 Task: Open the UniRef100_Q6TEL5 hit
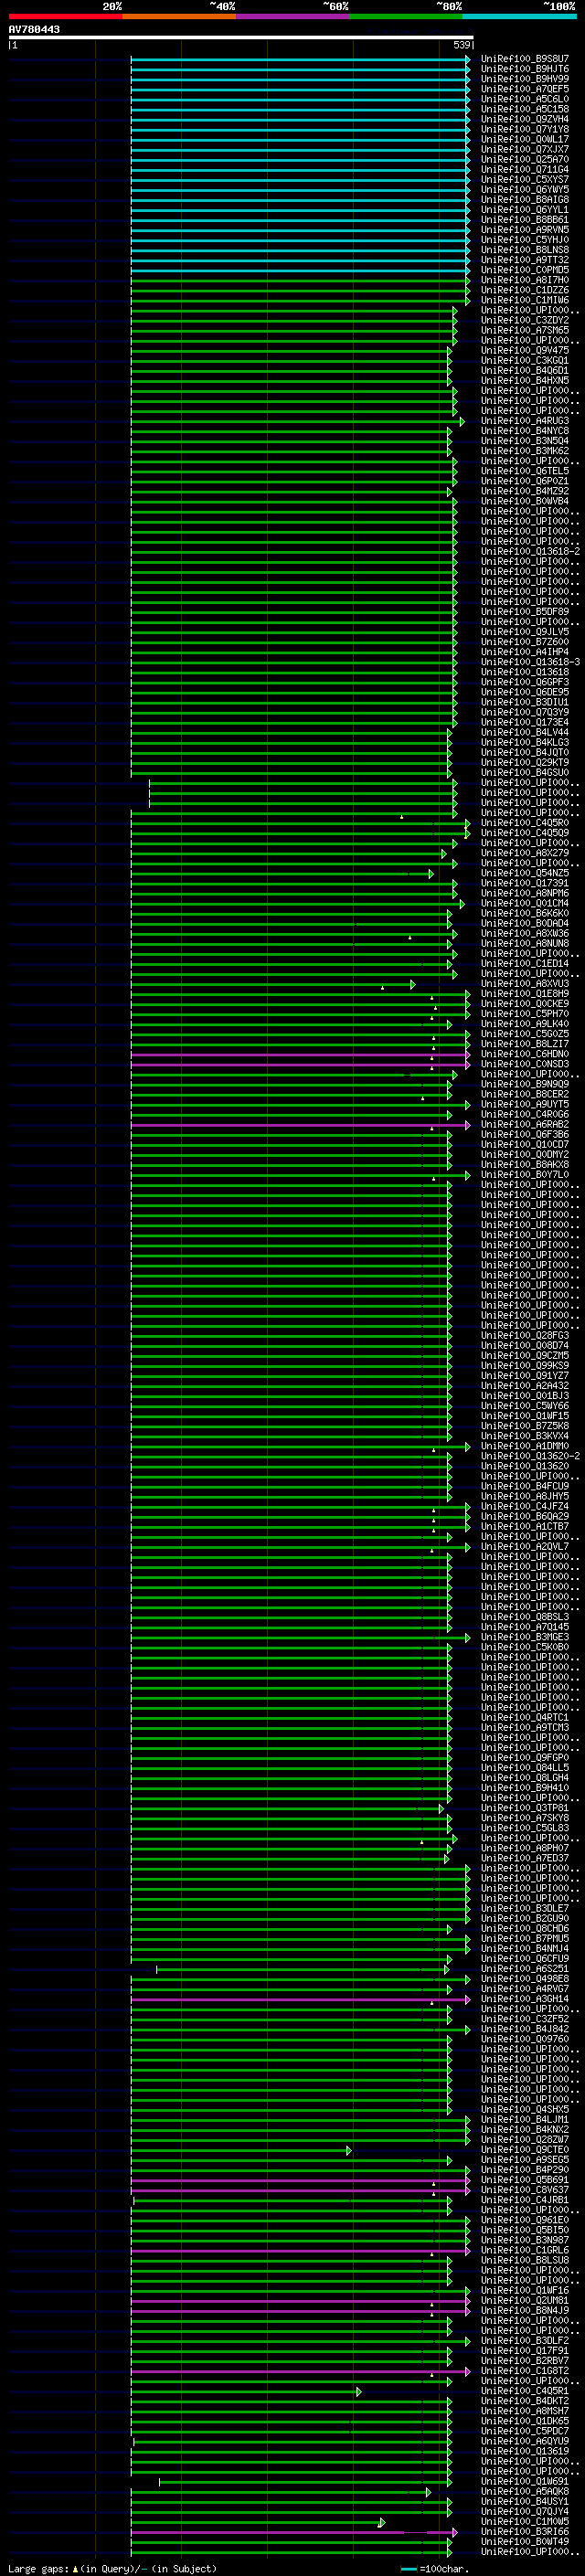tap(525, 471)
